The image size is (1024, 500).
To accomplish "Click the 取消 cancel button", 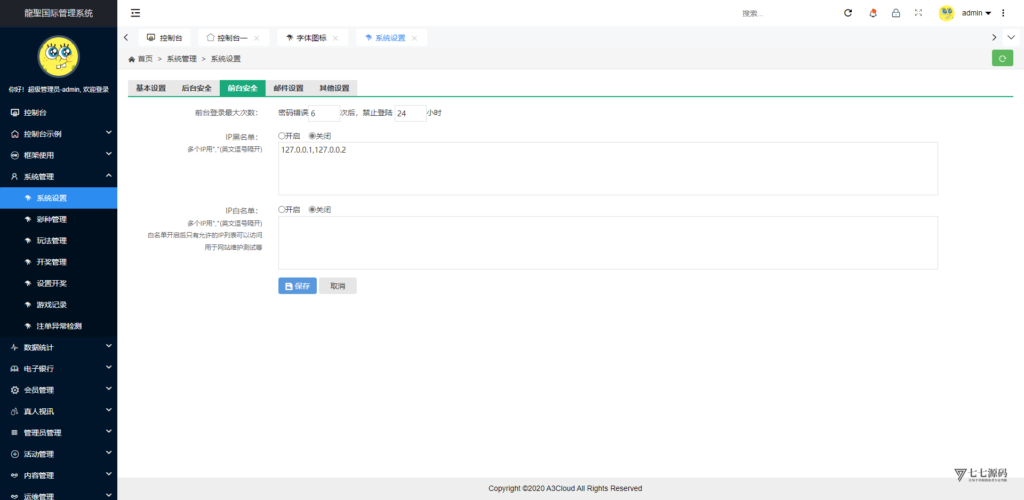I will (x=337, y=286).
